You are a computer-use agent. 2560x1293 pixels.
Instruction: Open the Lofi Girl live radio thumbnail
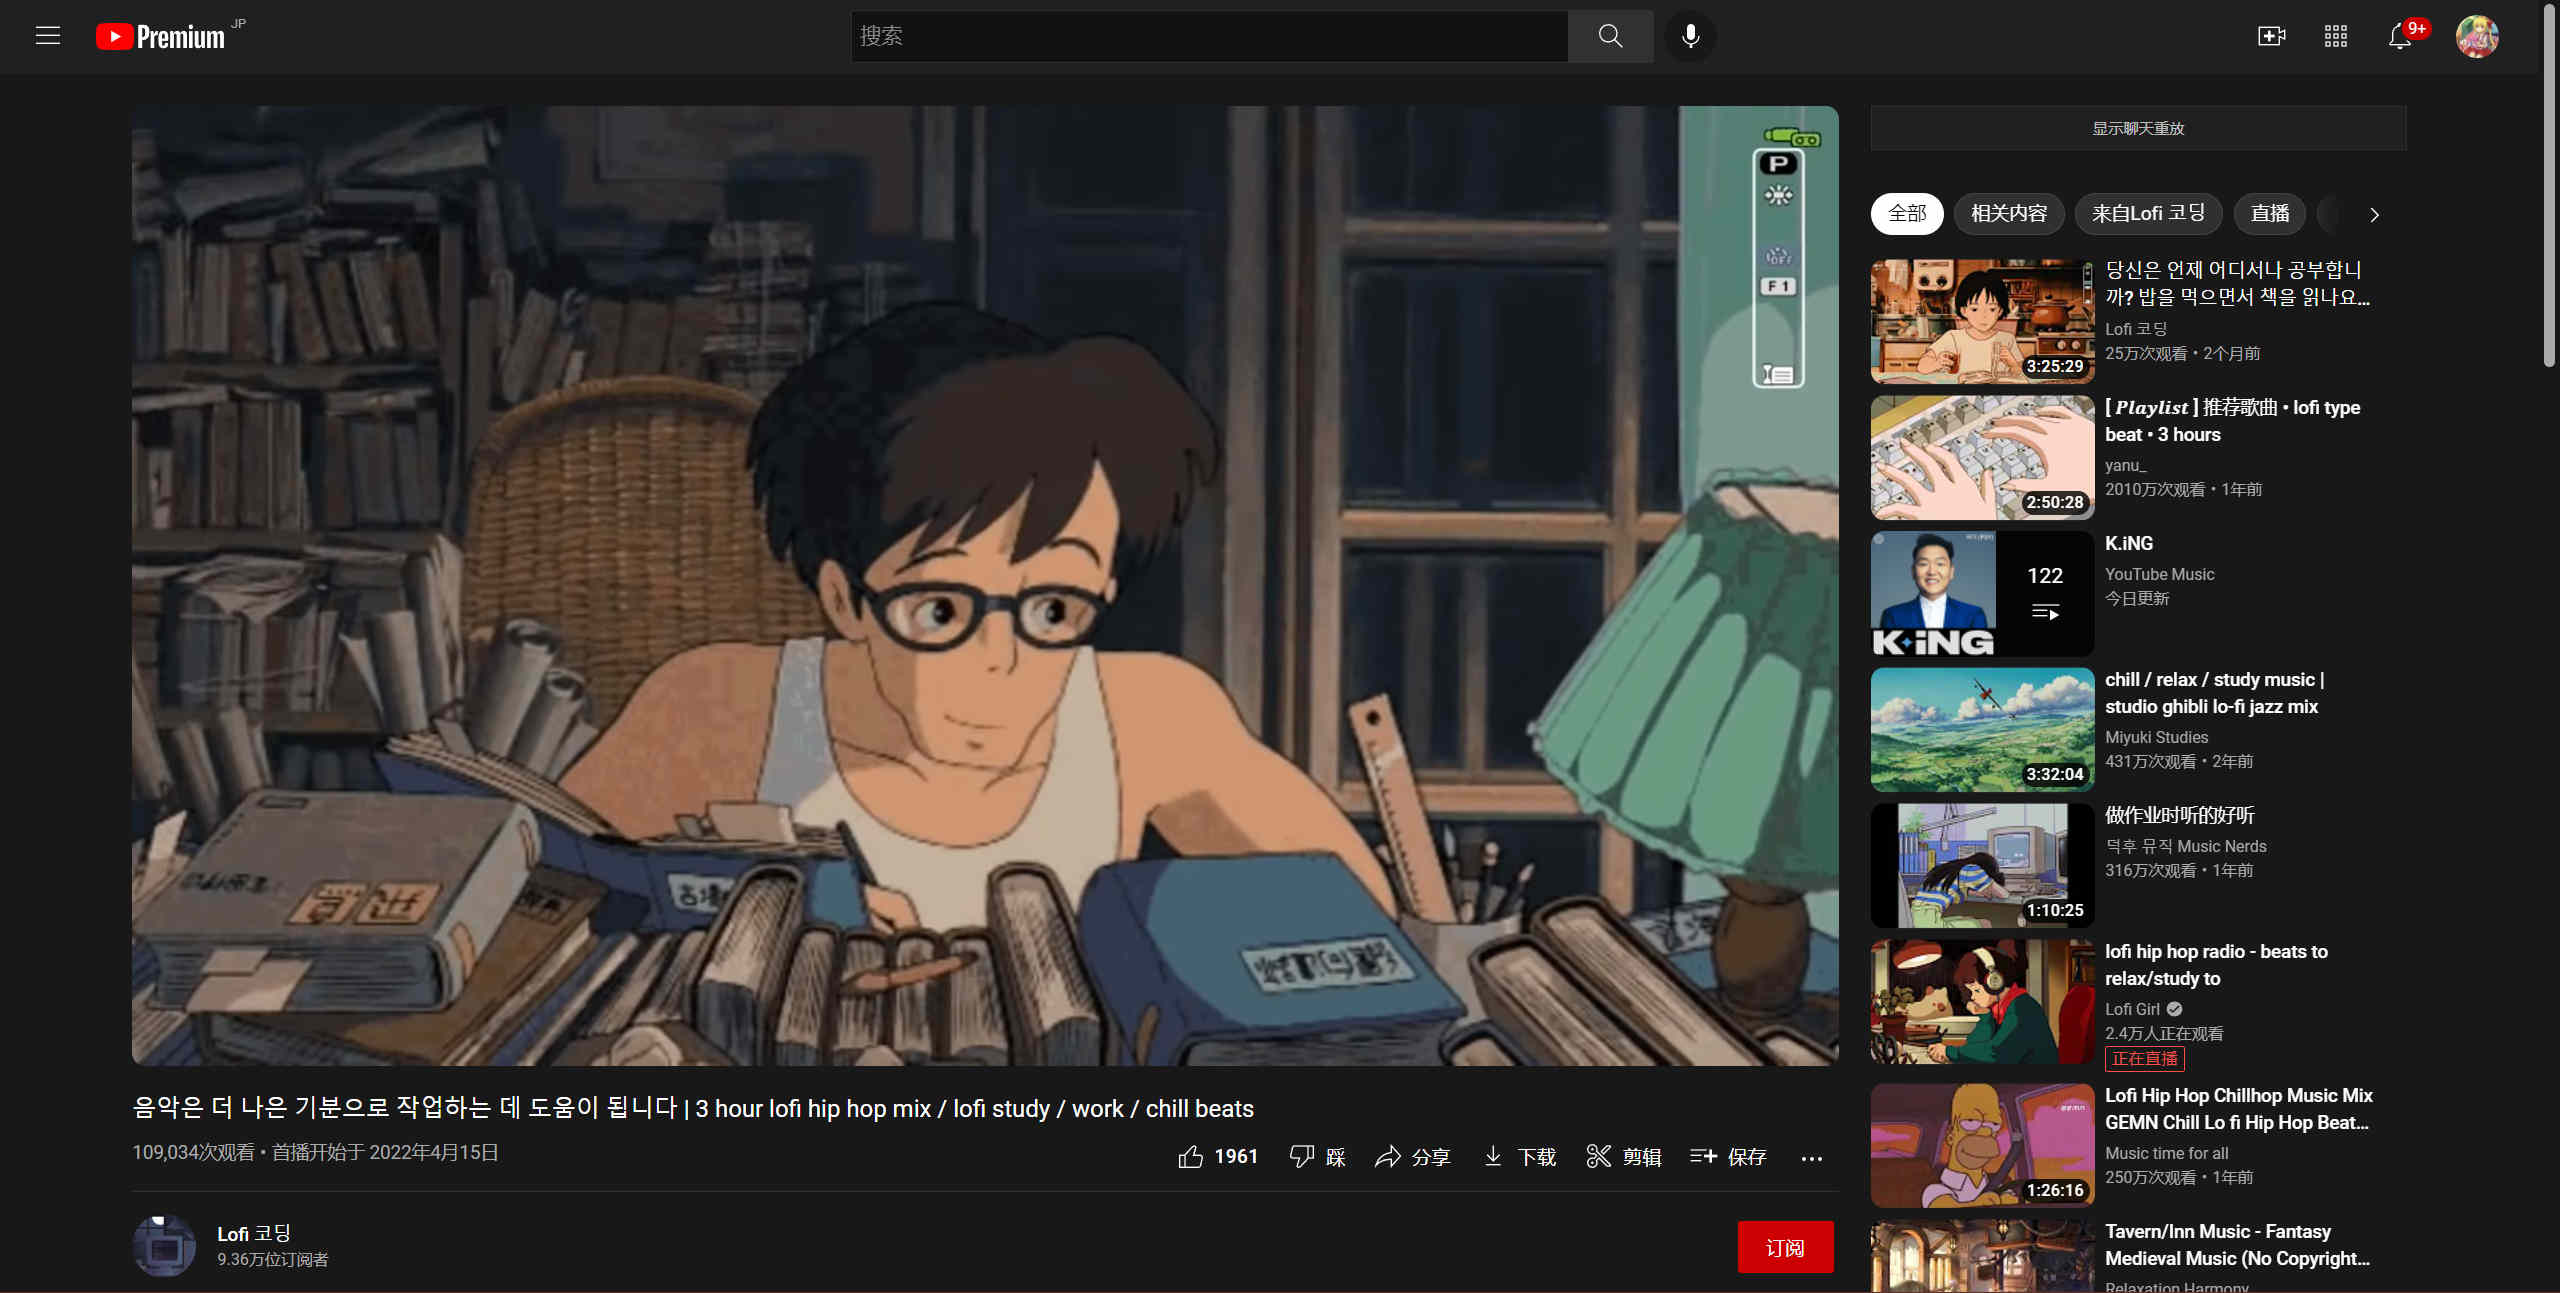(x=1982, y=1001)
